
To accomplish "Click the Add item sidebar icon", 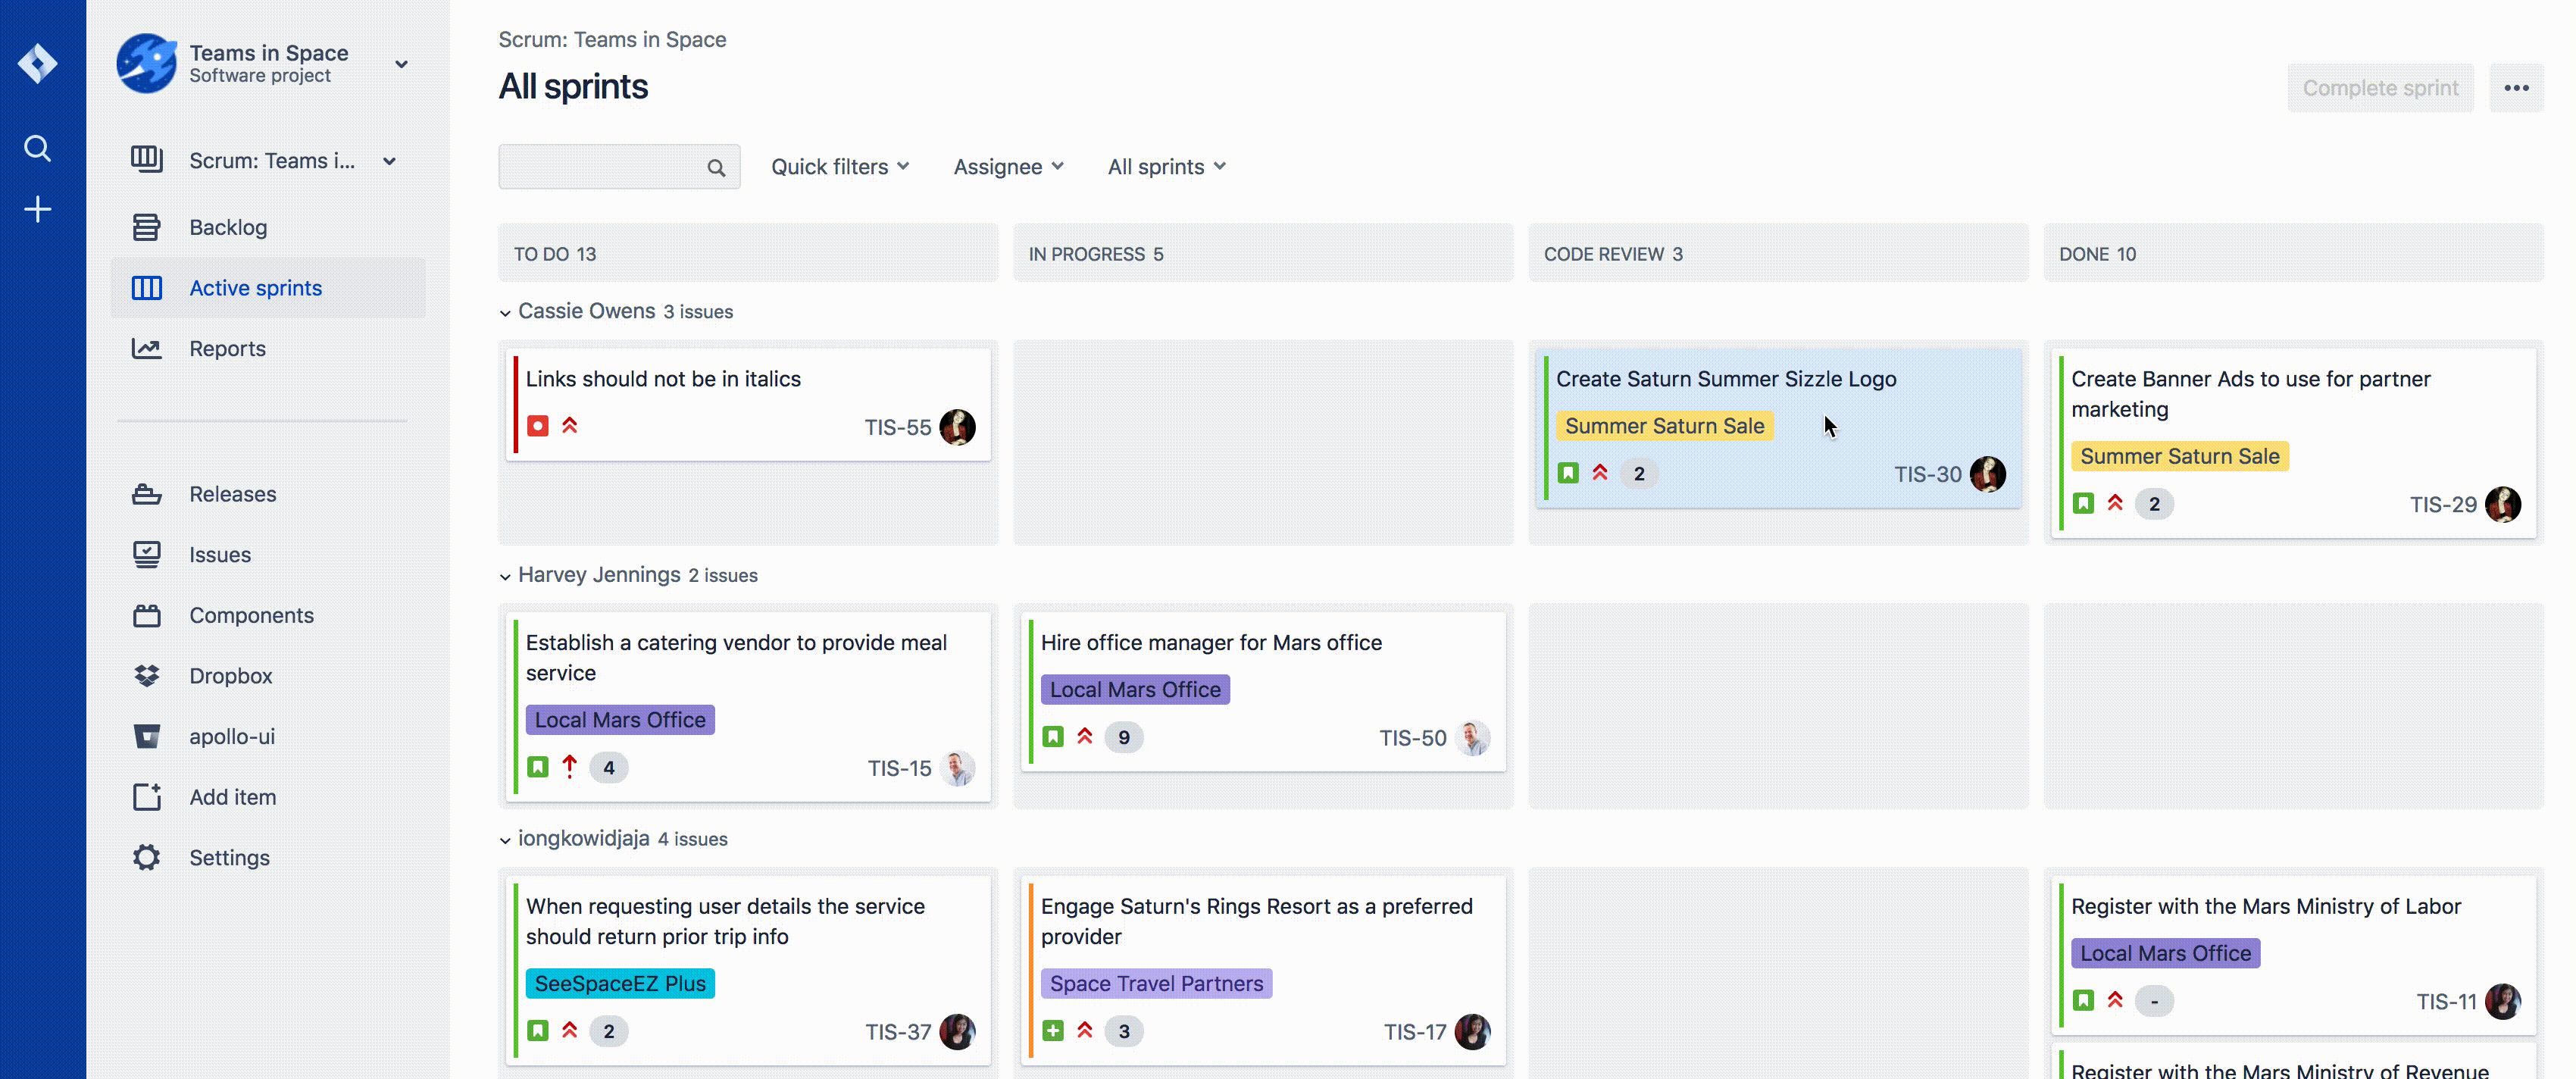I will [x=148, y=796].
